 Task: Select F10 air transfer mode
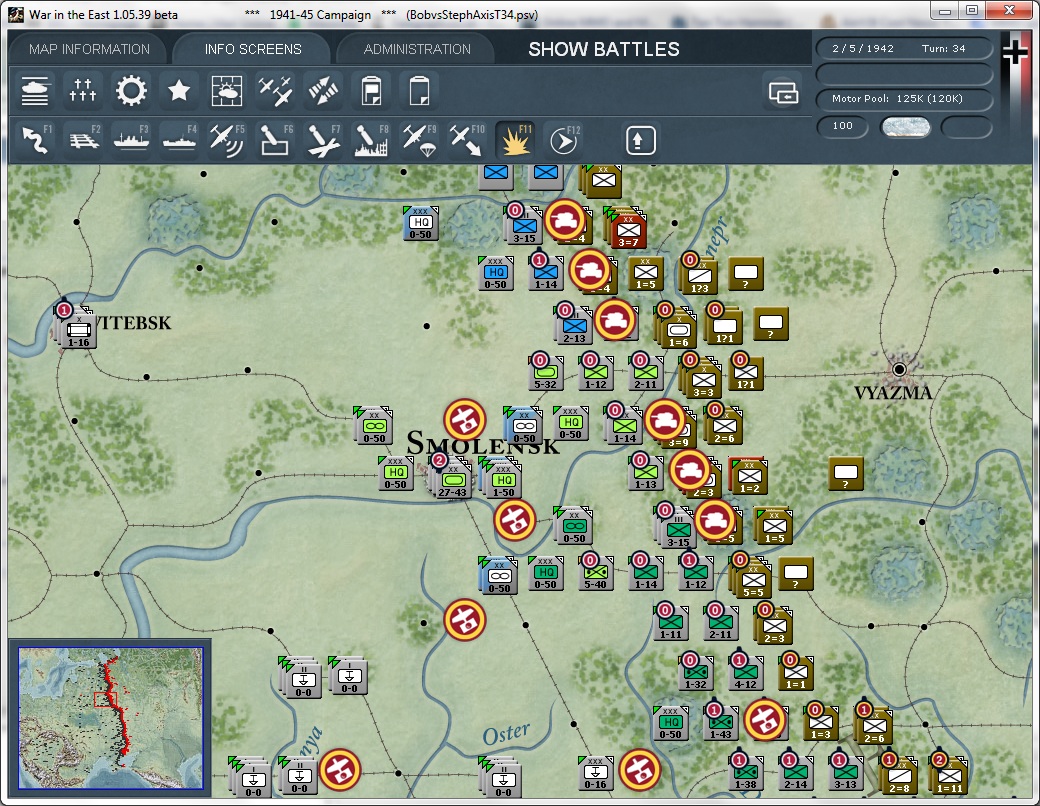[x=467, y=140]
